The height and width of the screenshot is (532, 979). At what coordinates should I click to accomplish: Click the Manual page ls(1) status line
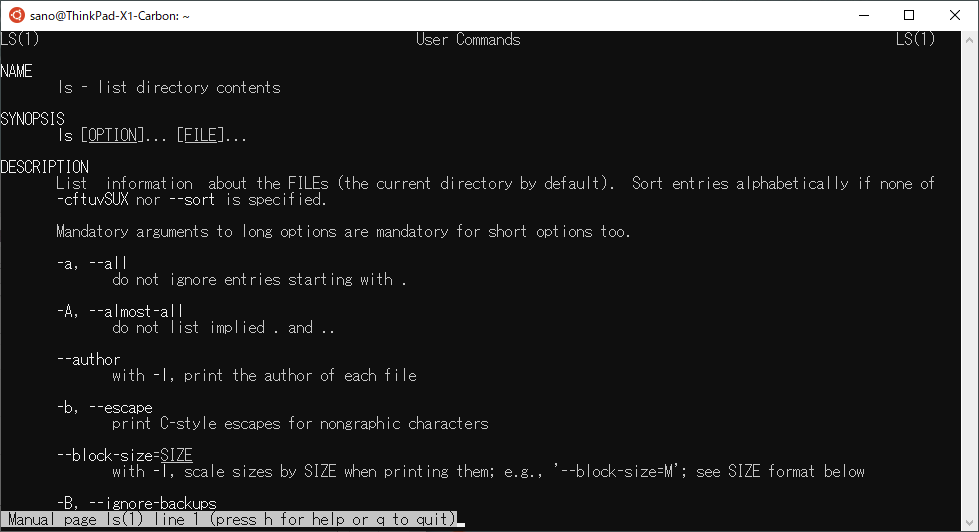pyautogui.click(x=229, y=519)
